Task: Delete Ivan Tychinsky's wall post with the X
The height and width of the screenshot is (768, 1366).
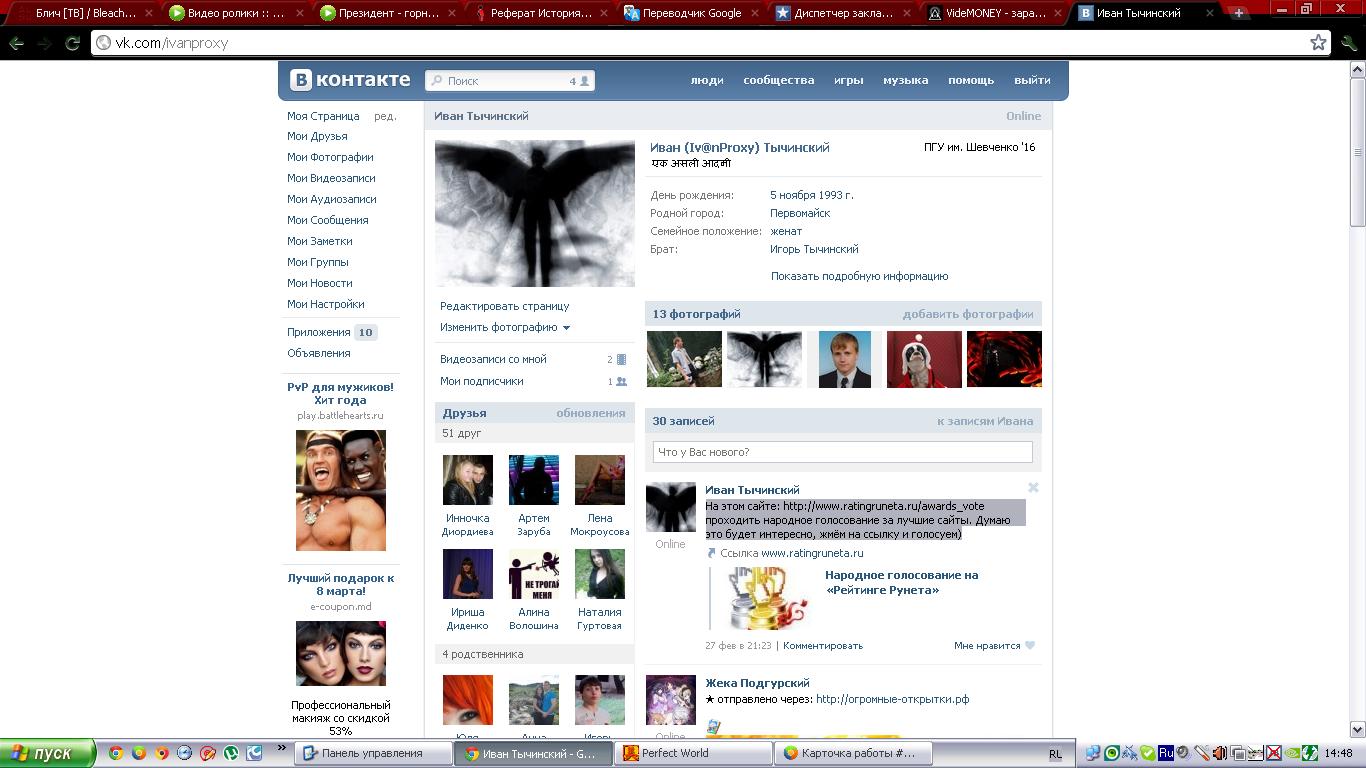Action: point(1033,488)
